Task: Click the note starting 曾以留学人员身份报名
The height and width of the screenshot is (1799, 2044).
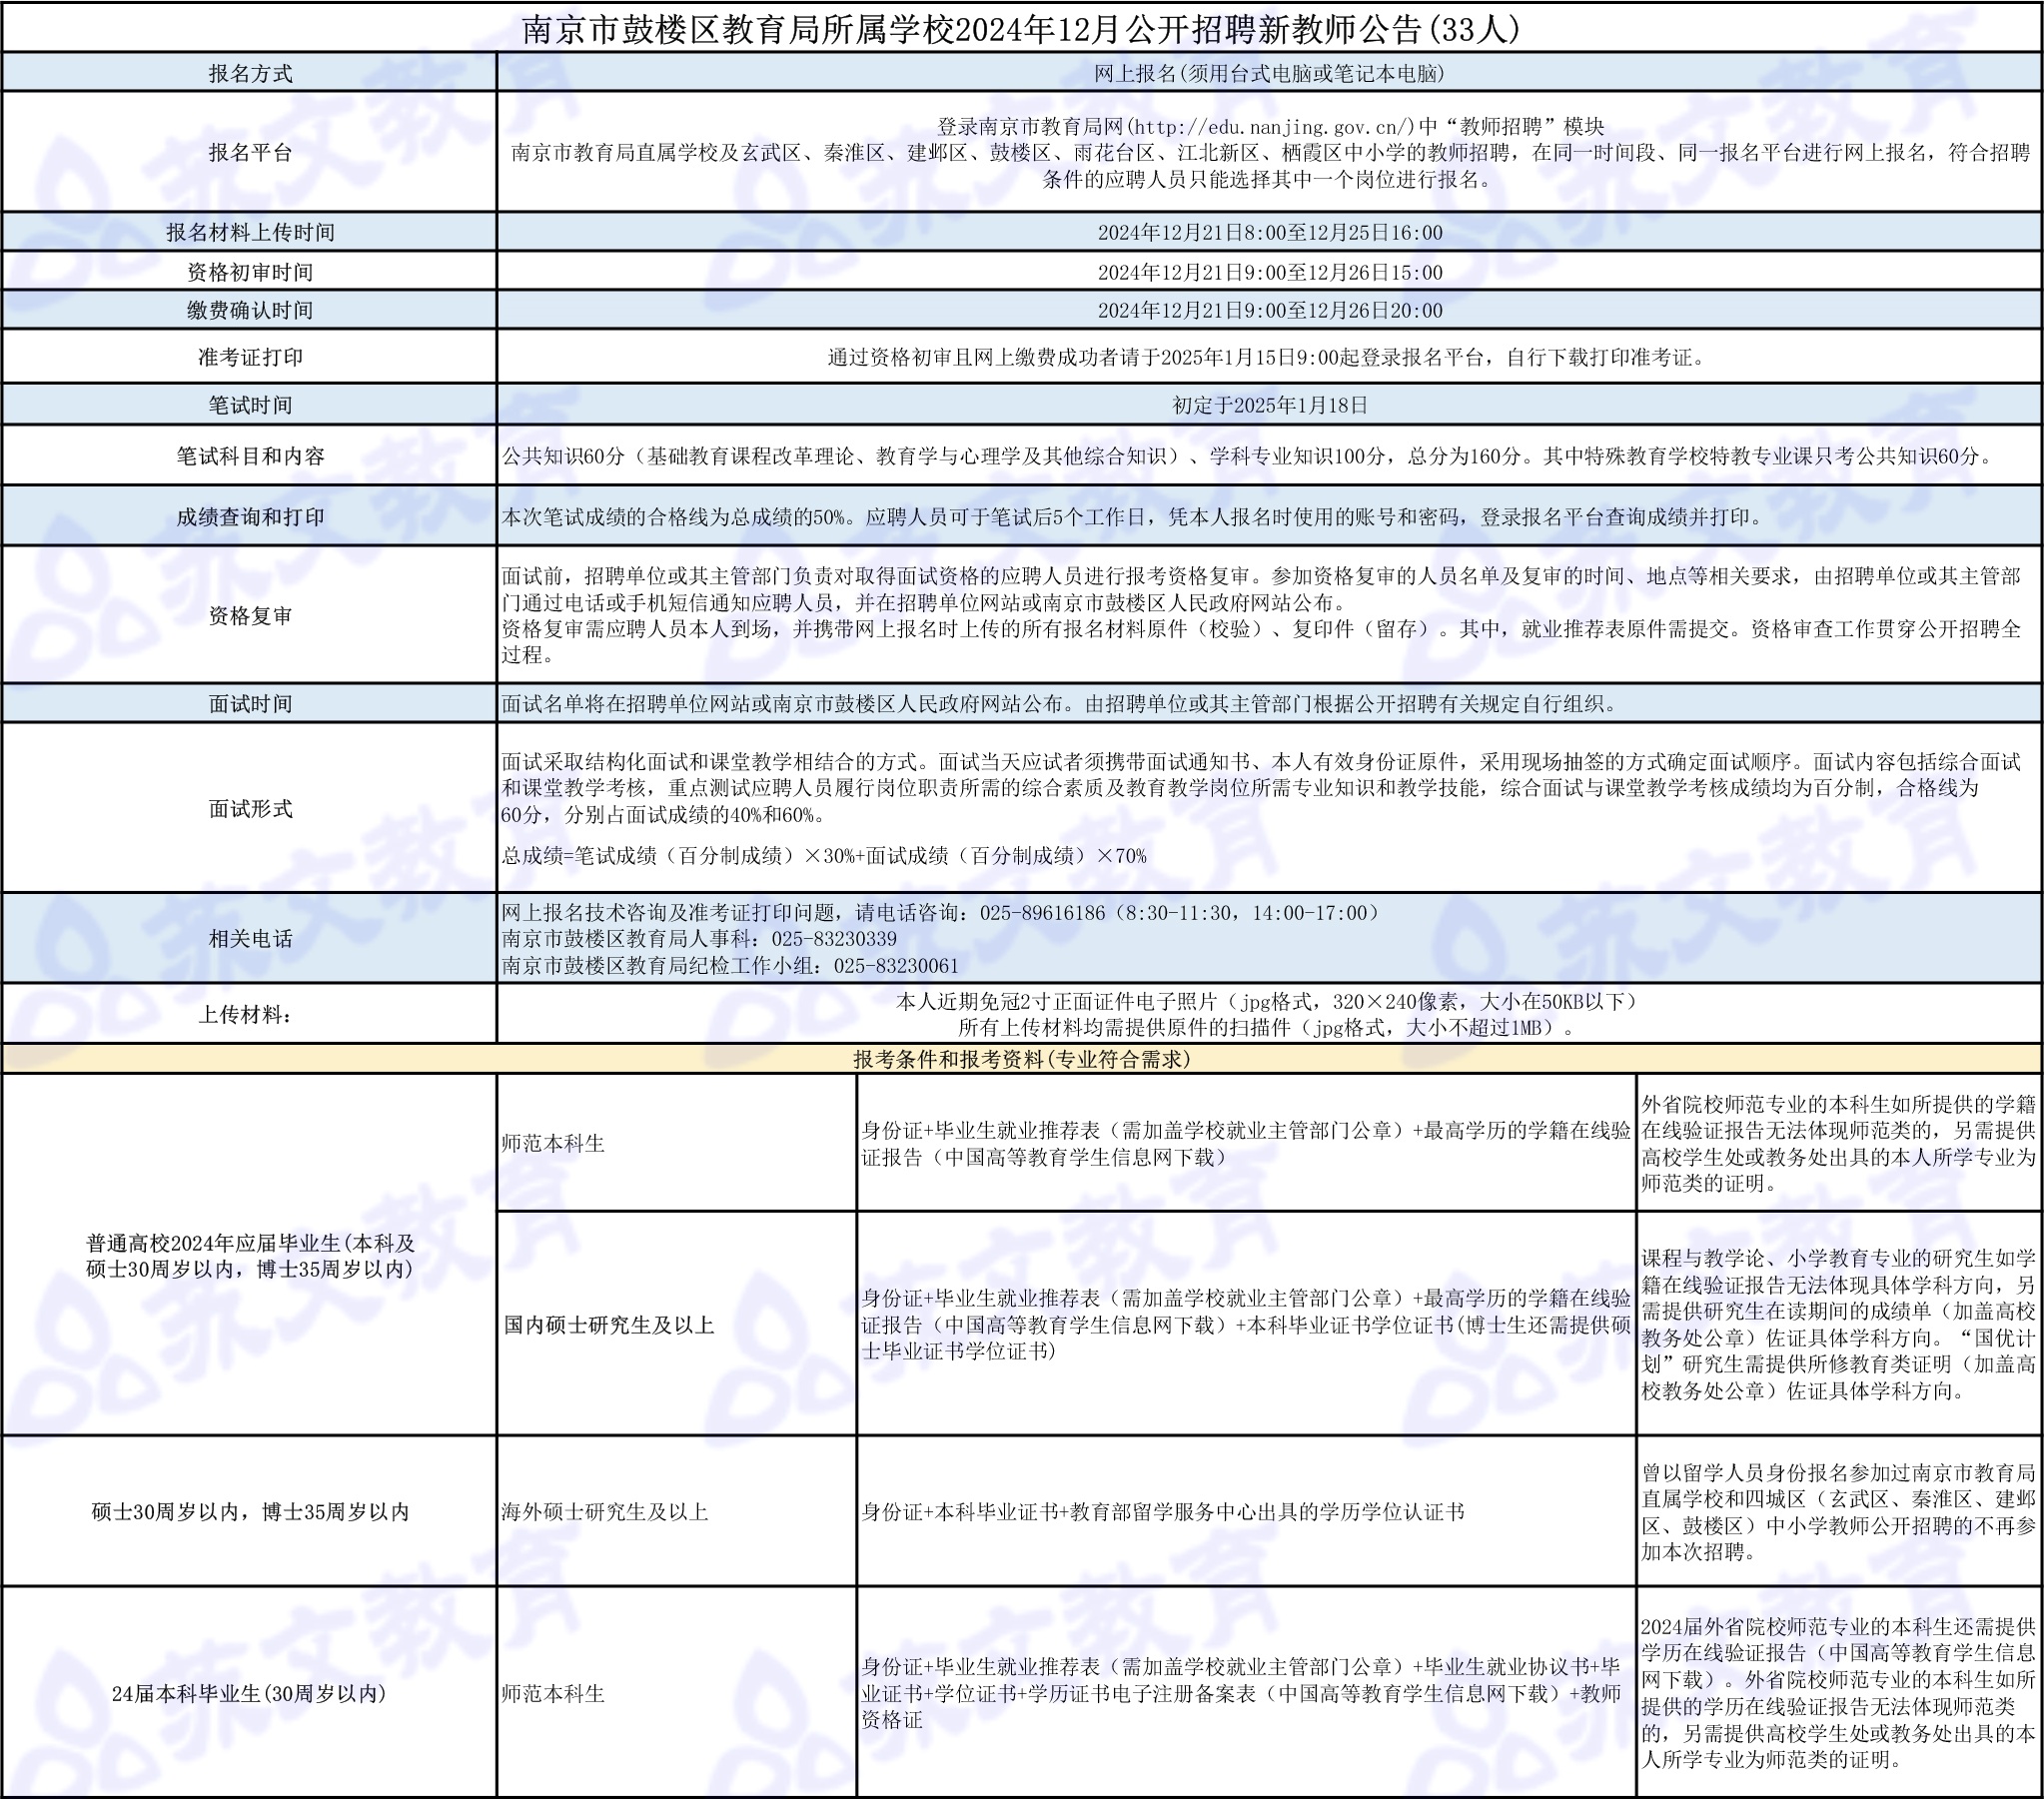Action: click(1839, 1511)
